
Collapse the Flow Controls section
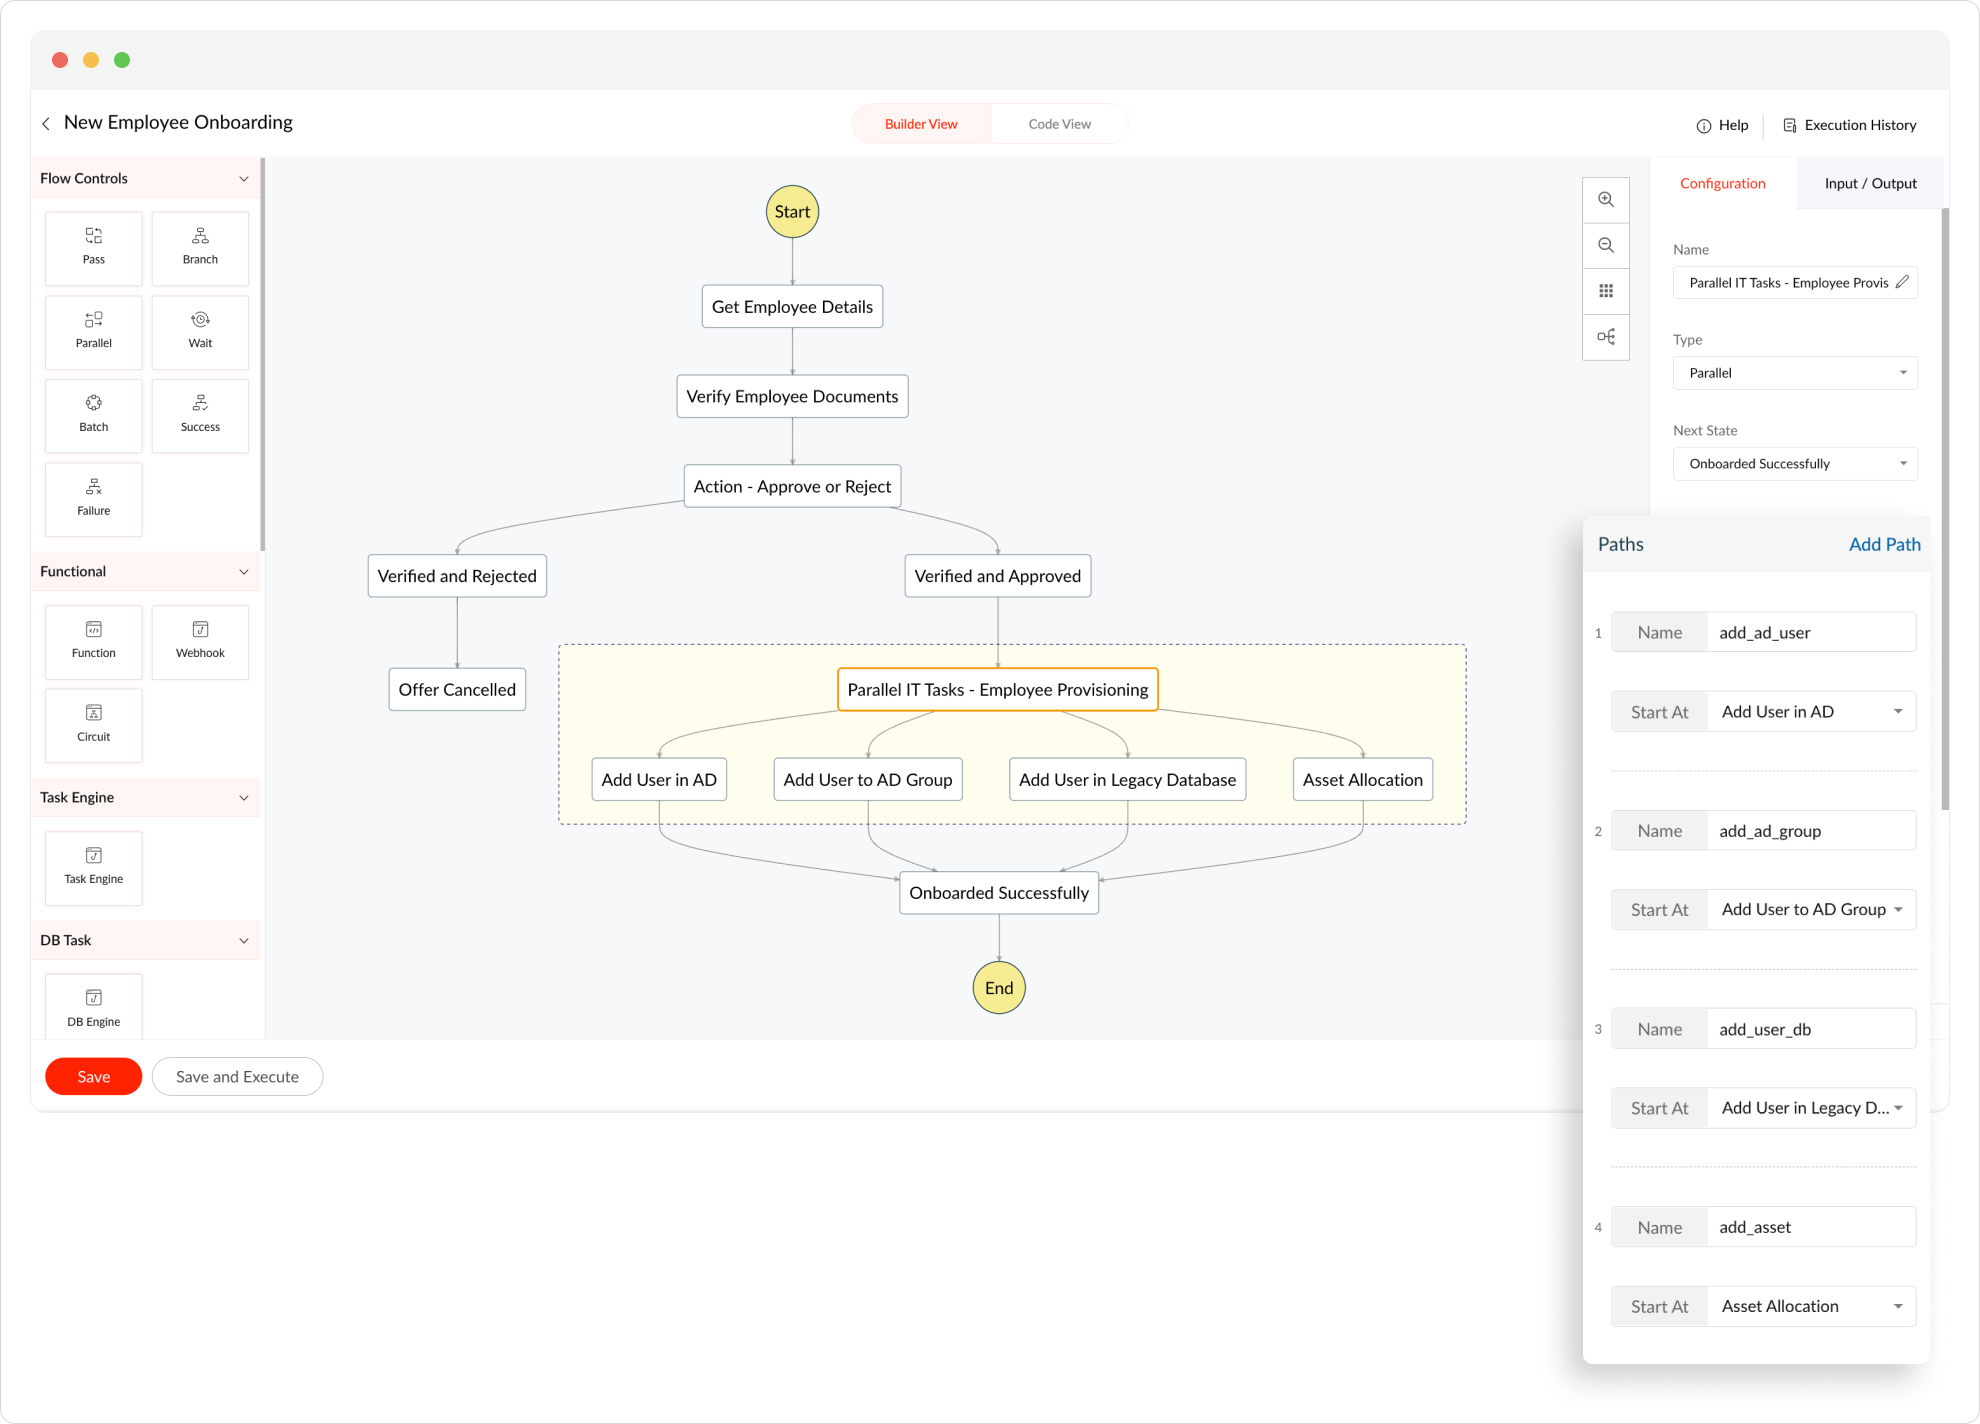click(243, 179)
